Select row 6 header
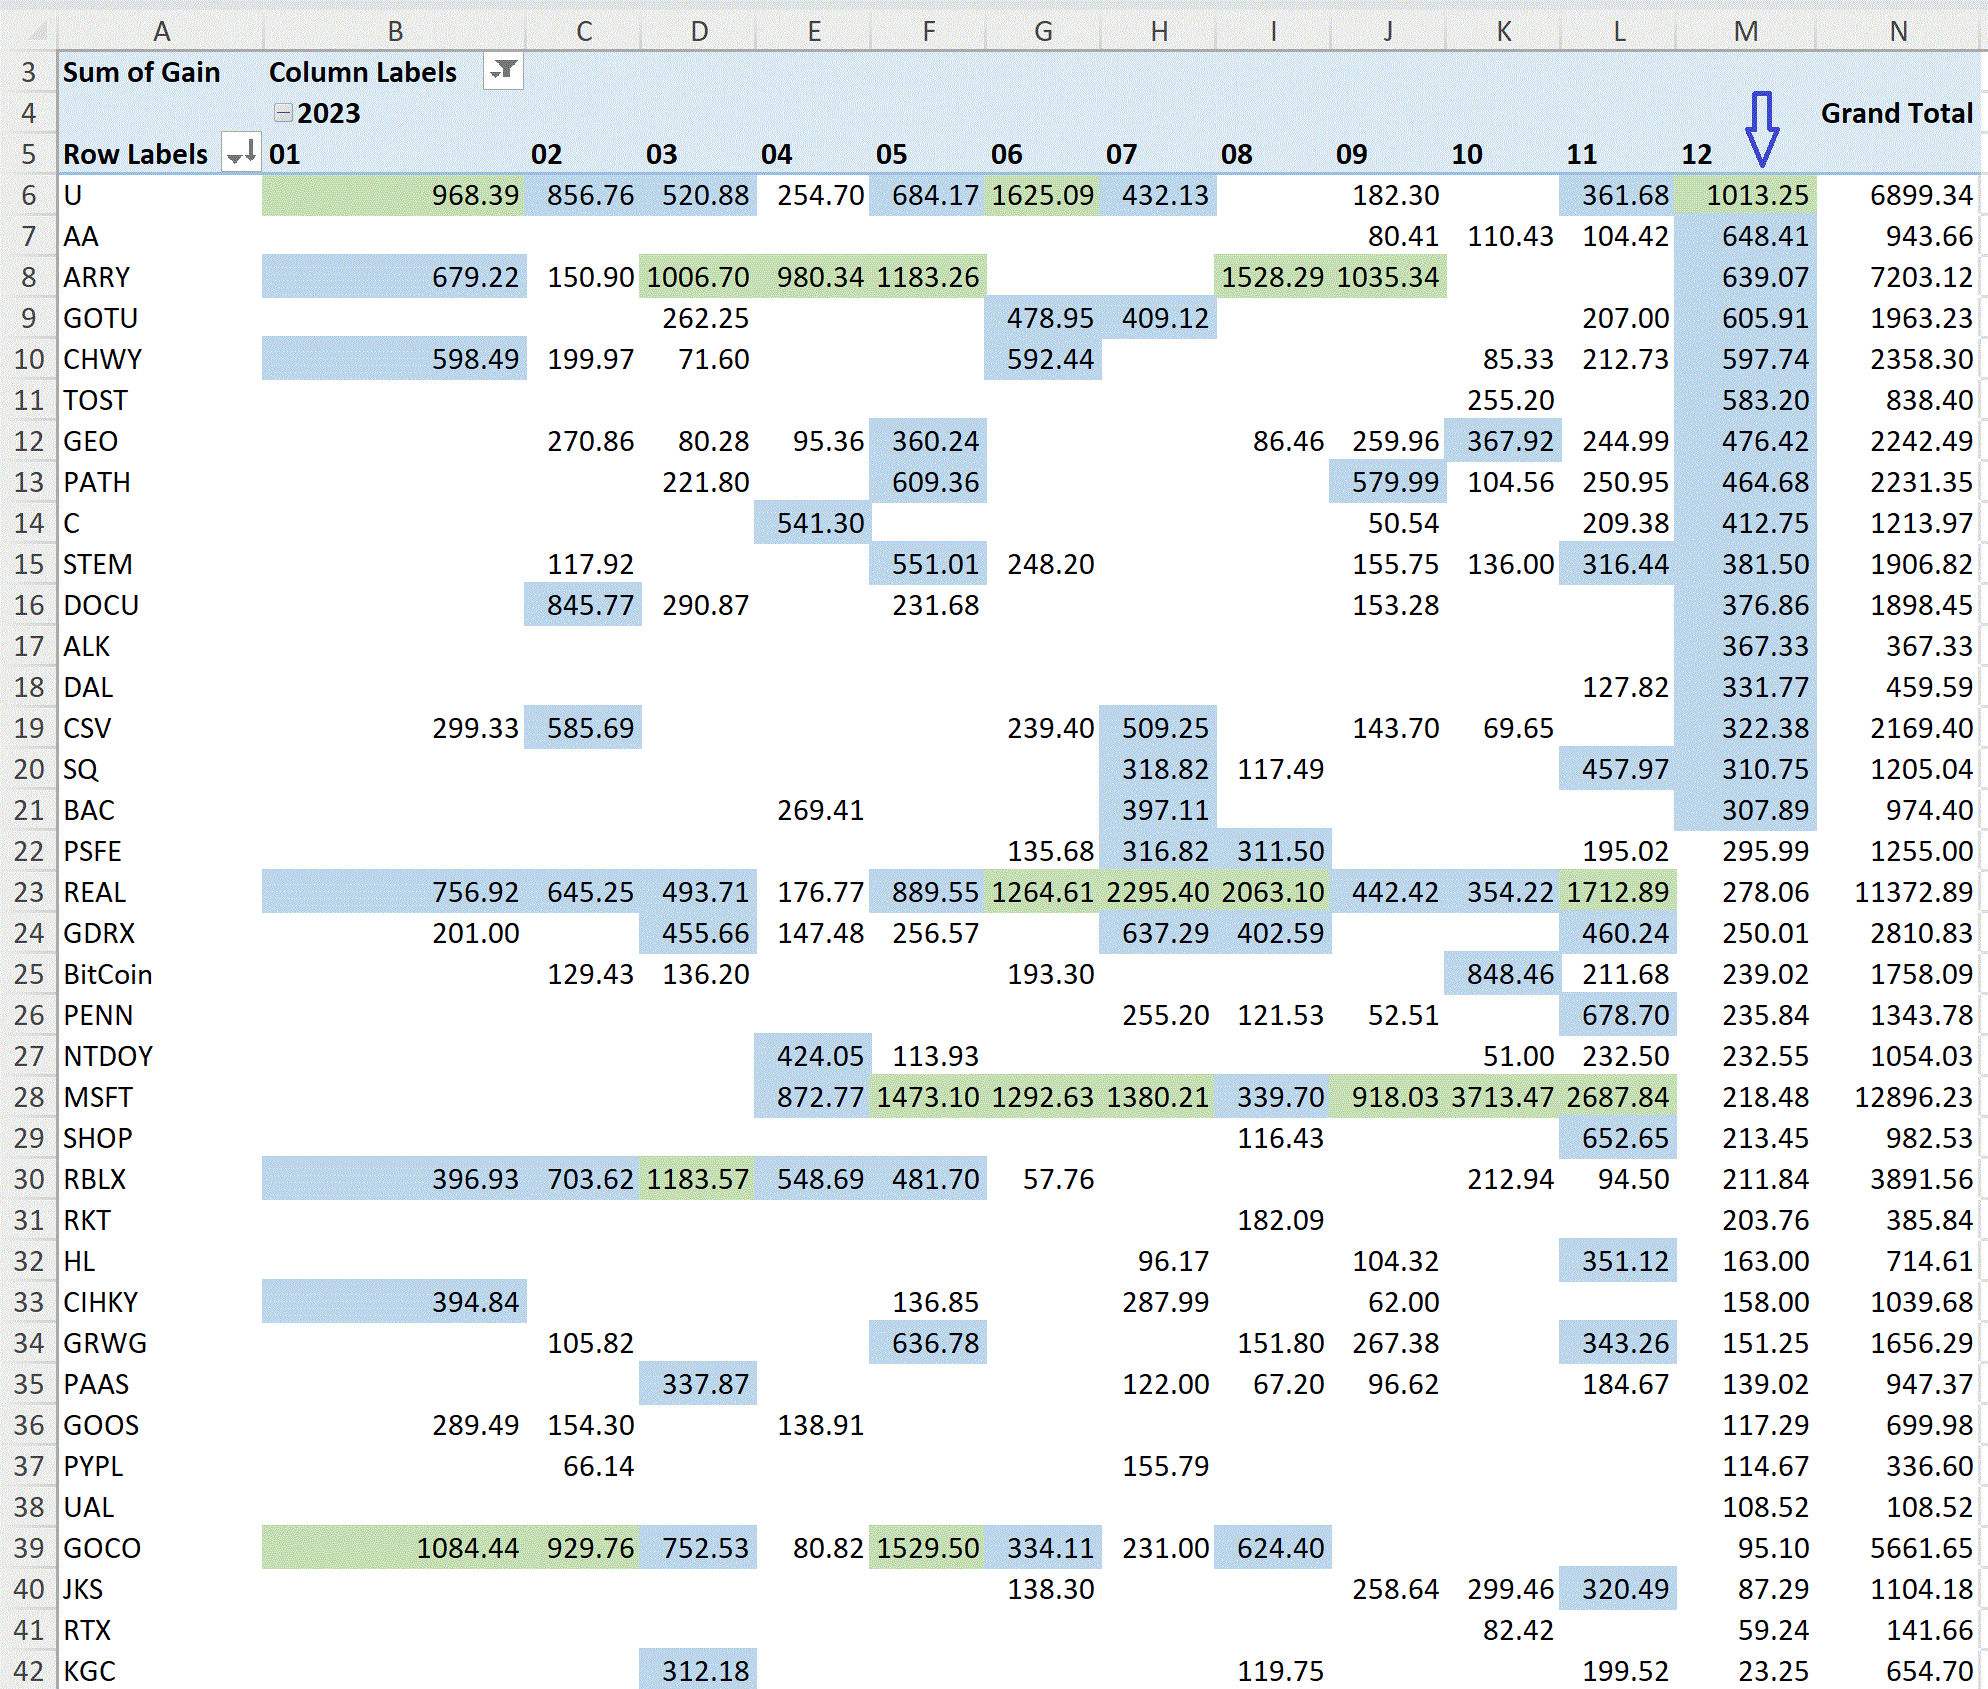Screen dimensions: 1988x1689 [29, 195]
